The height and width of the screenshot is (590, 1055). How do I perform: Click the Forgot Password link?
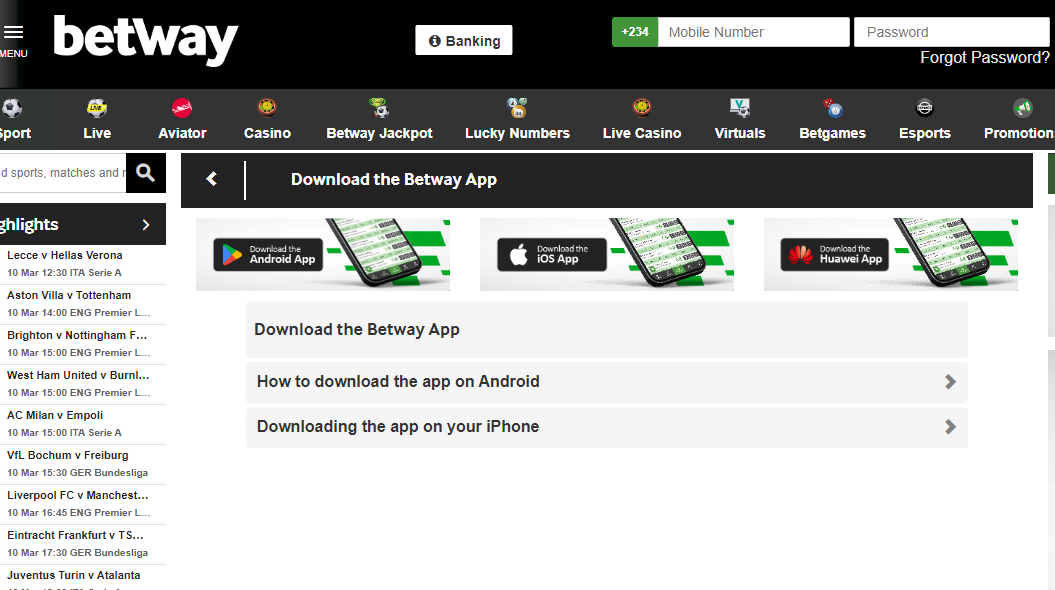click(x=984, y=58)
